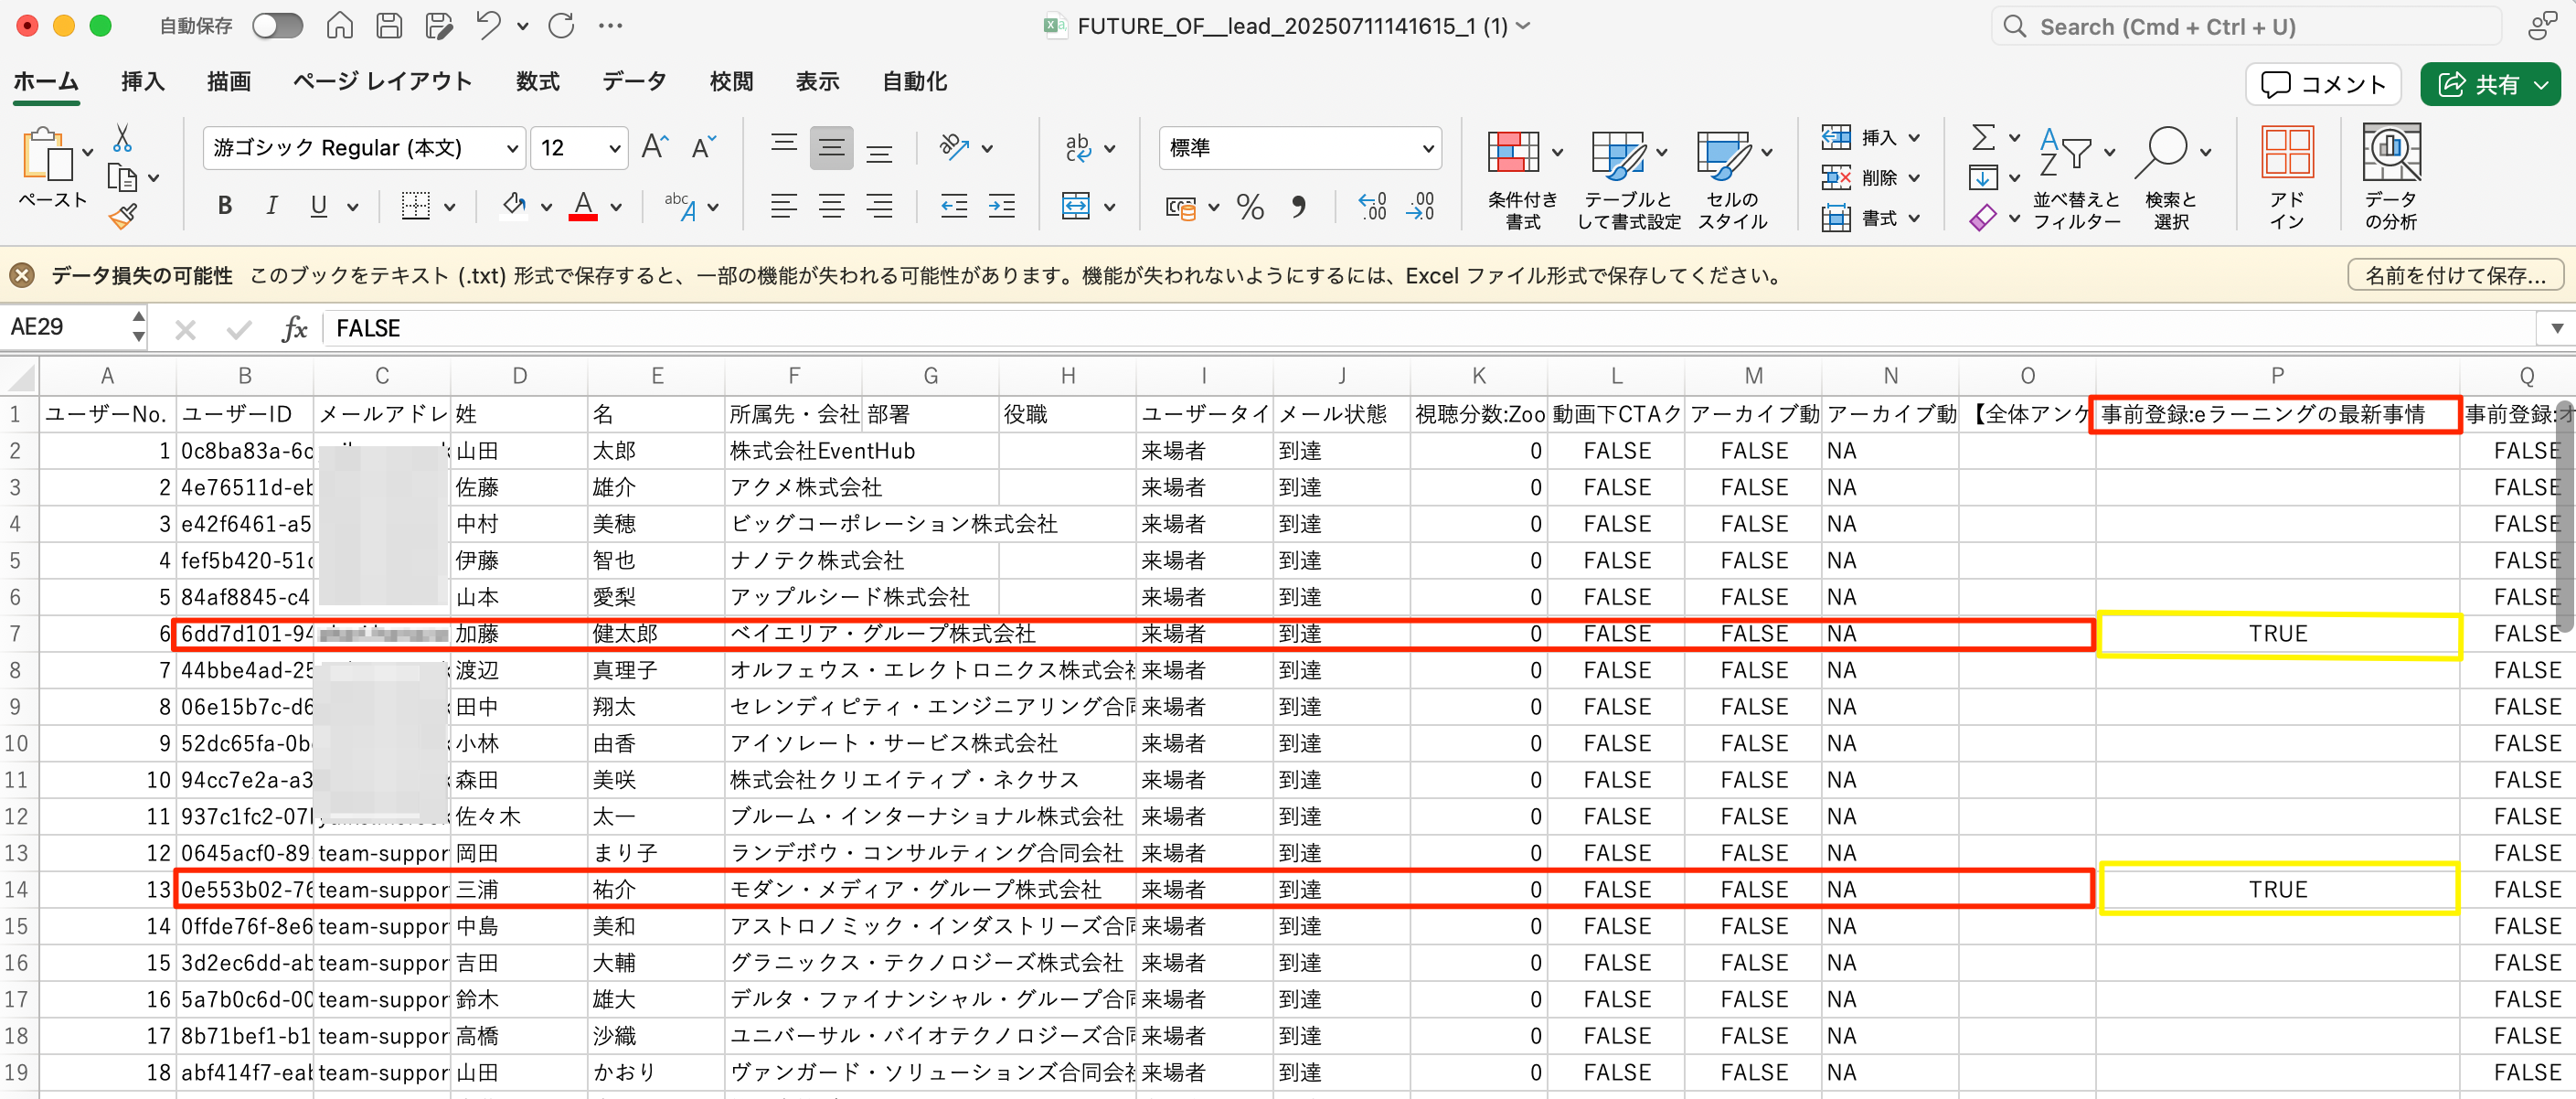Click the 検索と選択 magnifier icon

pyautogui.click(x=2162, y=154)
